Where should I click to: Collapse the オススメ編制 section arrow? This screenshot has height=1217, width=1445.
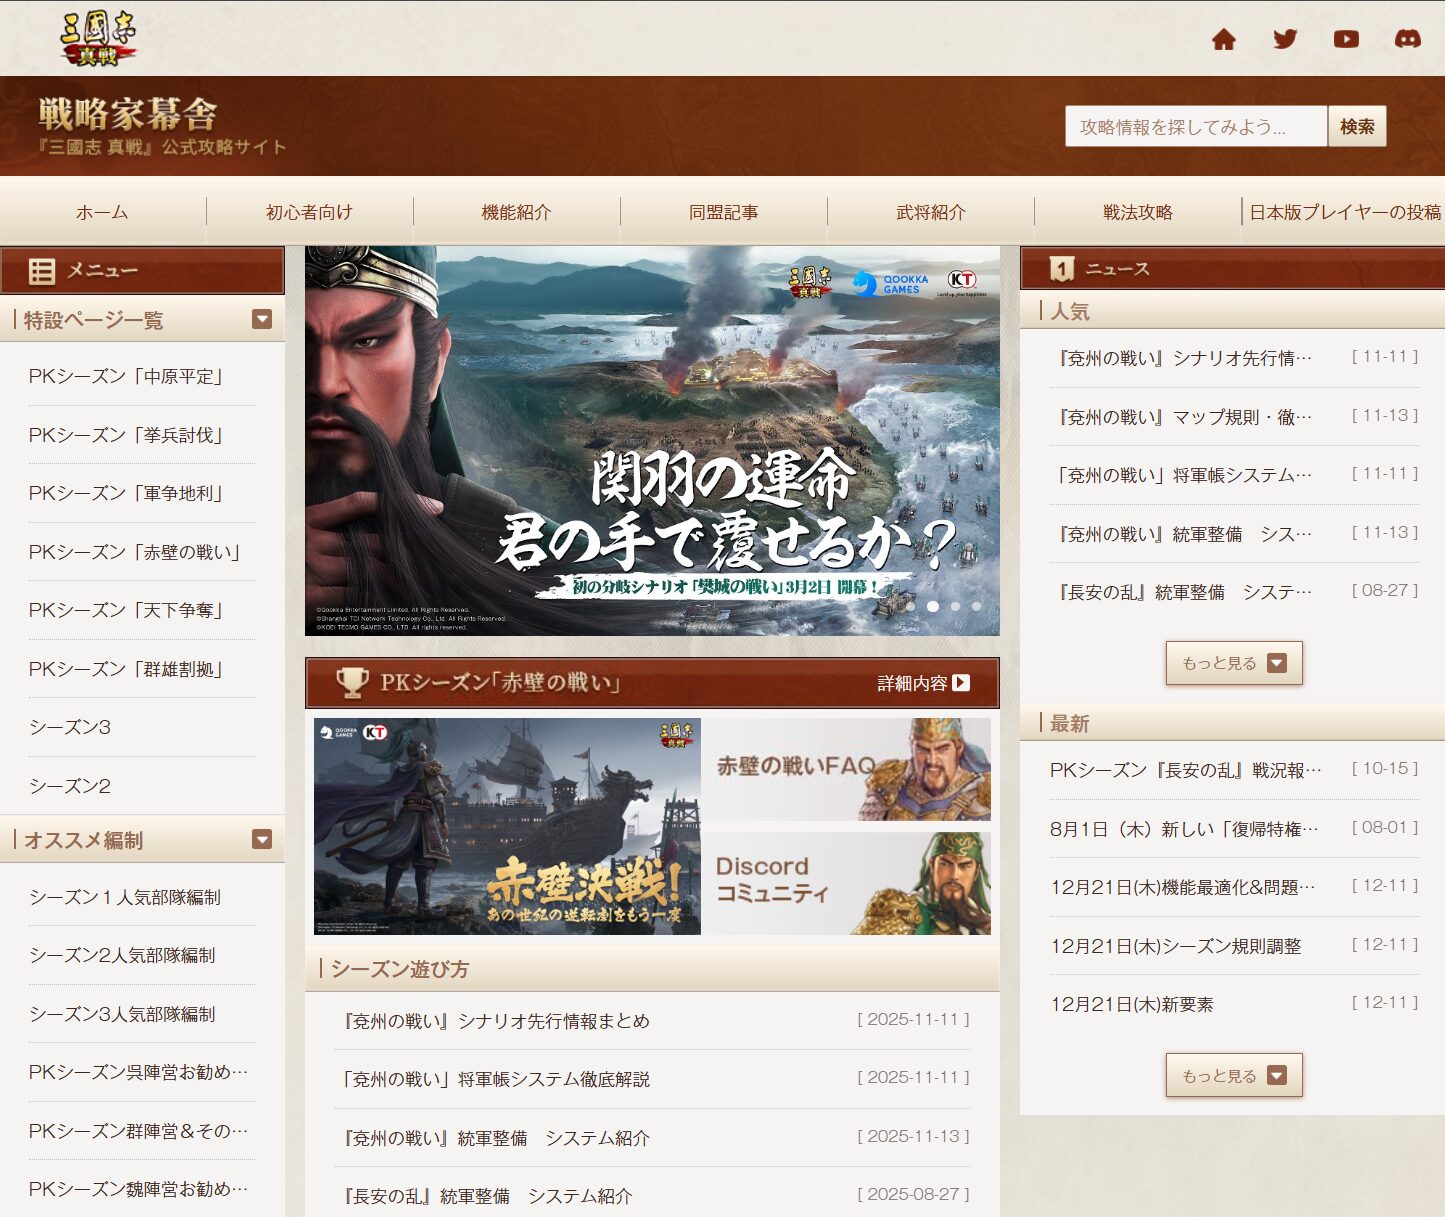click(262, 840)
